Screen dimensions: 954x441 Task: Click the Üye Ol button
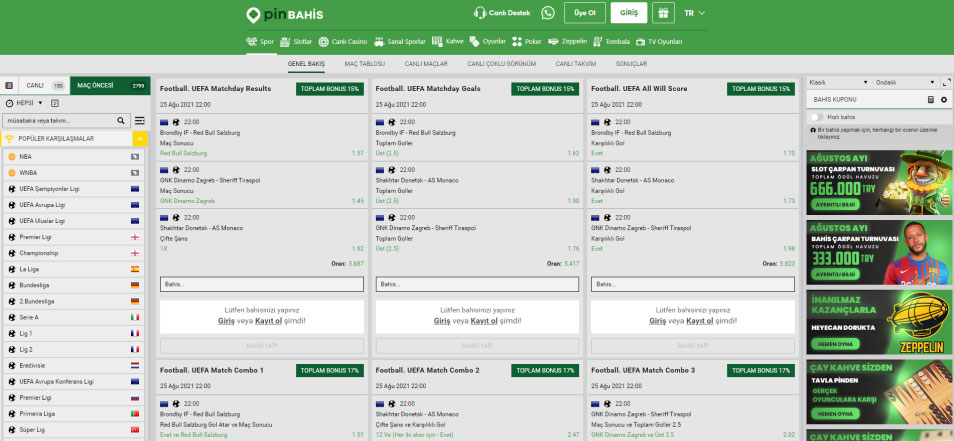(585, 13)
